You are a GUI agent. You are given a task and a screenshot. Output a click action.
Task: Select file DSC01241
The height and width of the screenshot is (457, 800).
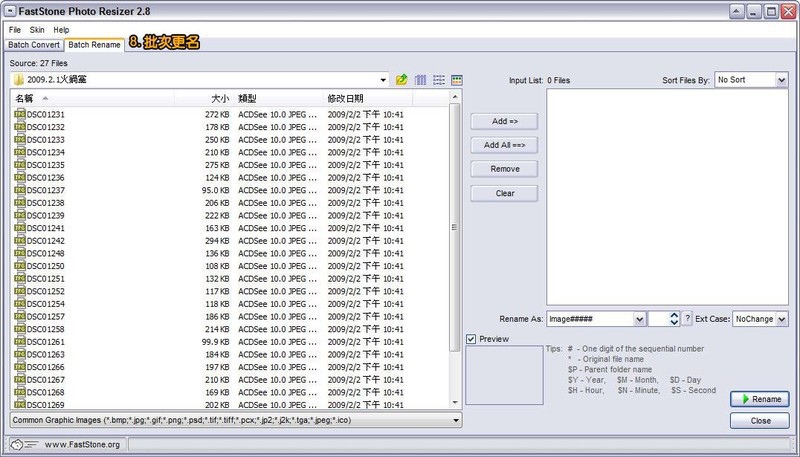(x=45, y=228)
